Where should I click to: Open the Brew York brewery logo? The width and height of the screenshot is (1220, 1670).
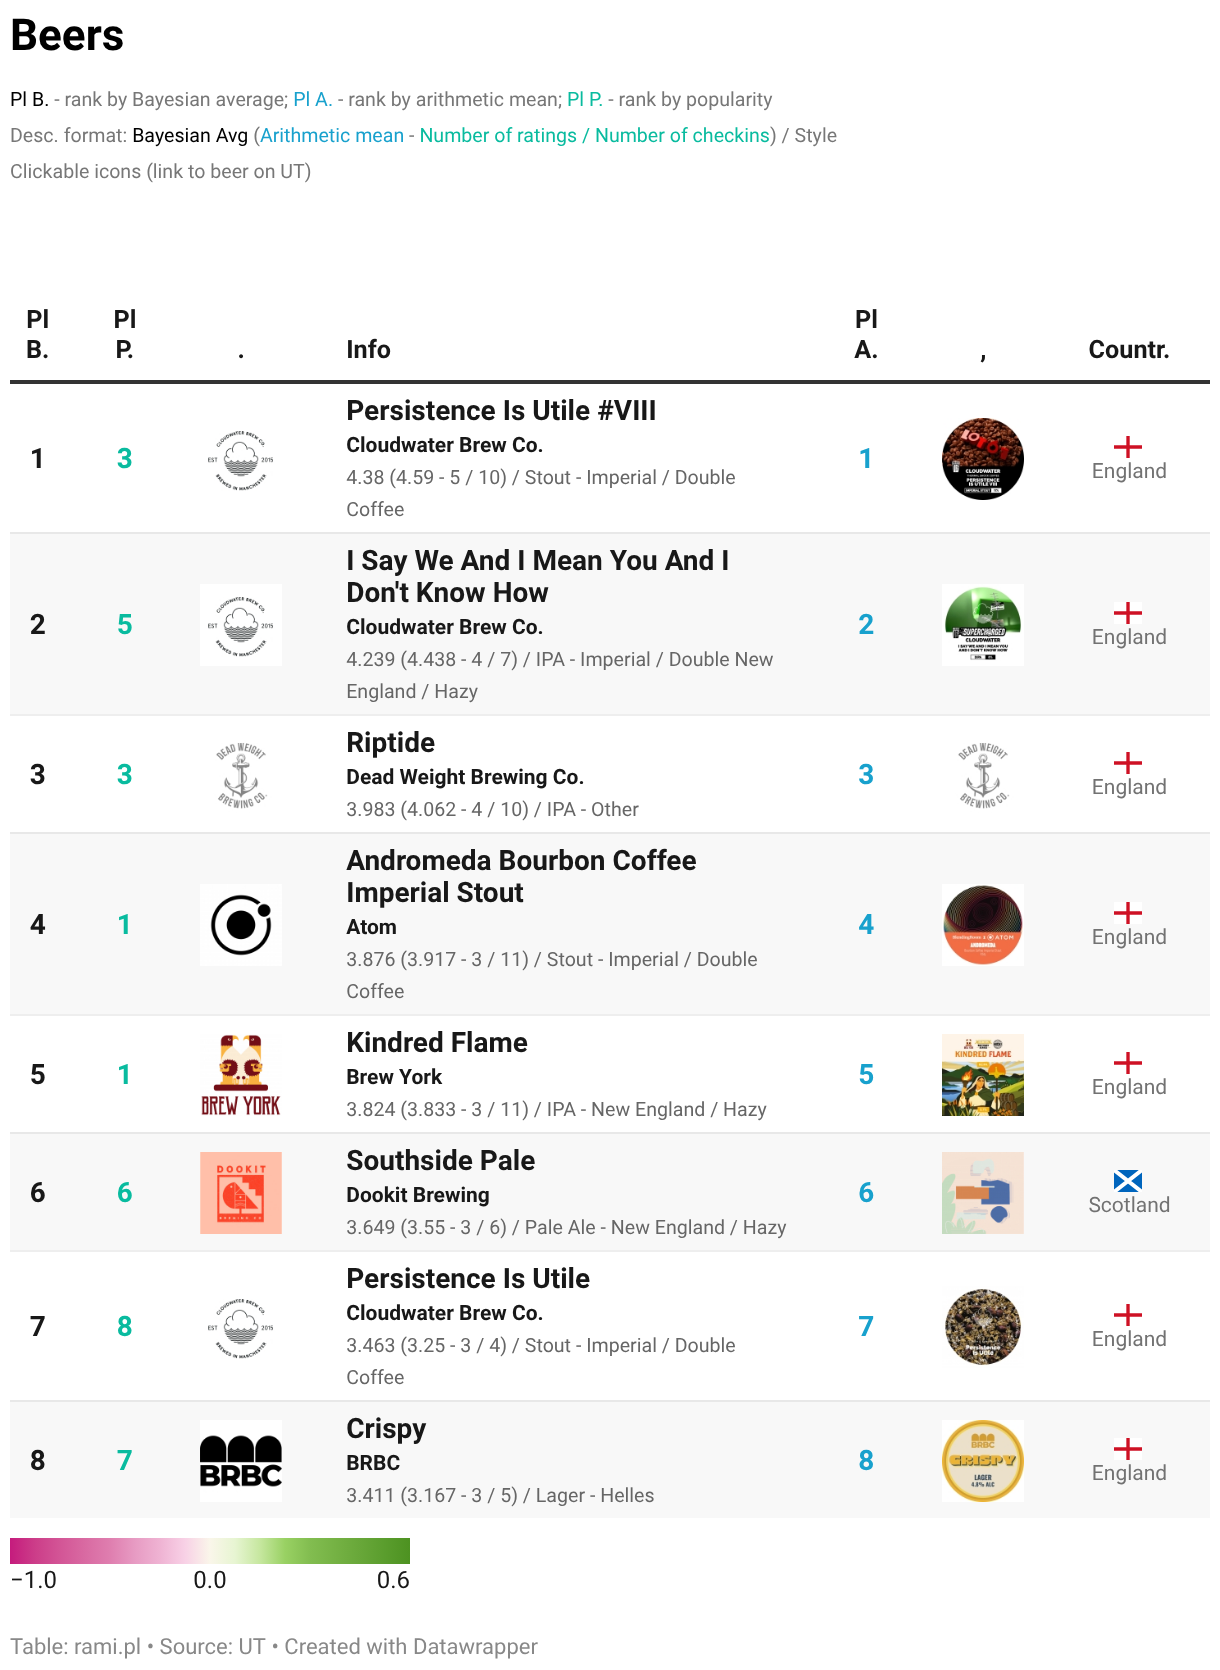click(241, 1075)
